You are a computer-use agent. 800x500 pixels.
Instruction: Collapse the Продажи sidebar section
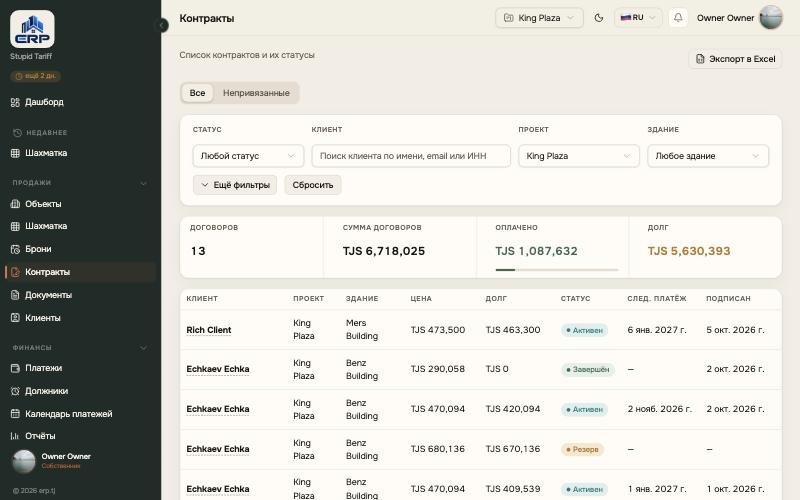pos(143,183)
